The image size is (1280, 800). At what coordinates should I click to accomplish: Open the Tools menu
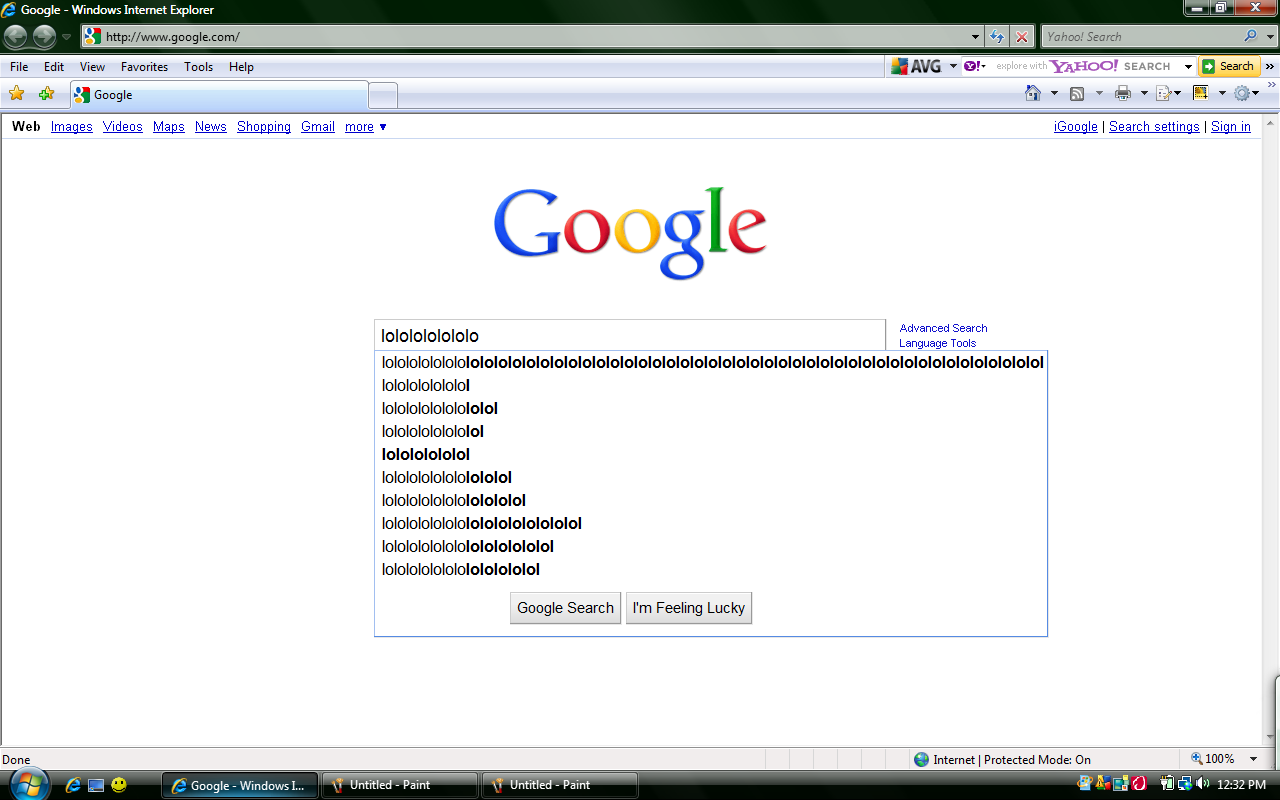(x=198, y=67)
